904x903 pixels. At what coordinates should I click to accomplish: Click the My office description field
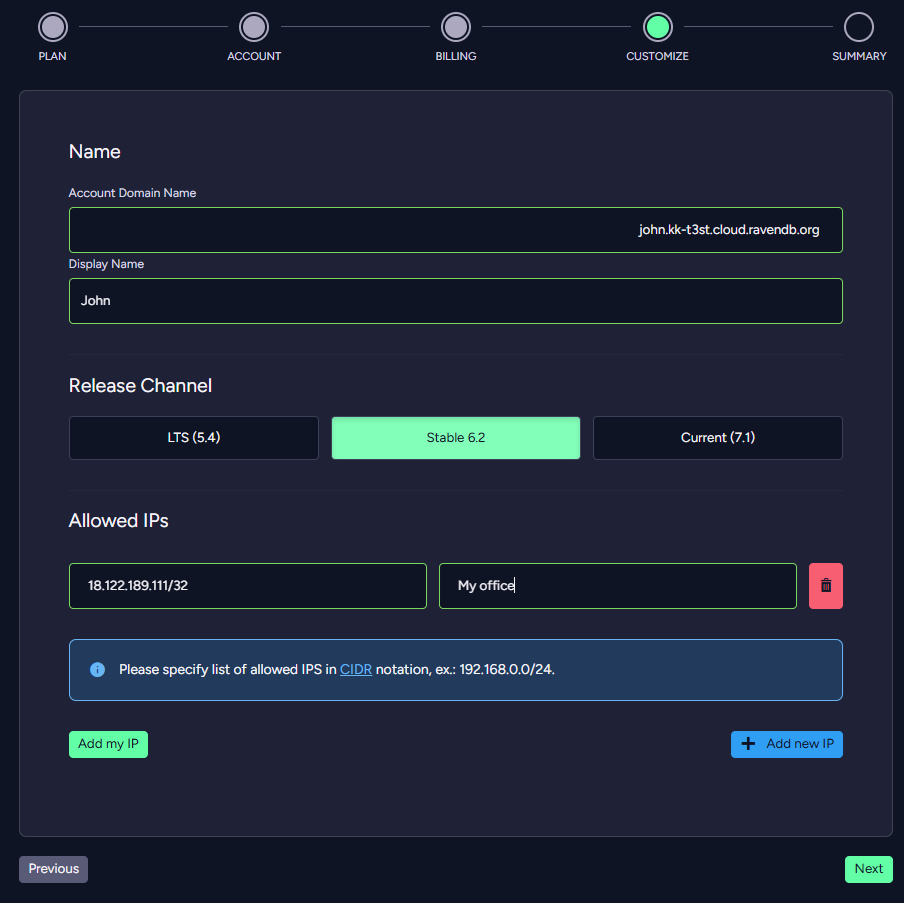pos(617,586)
